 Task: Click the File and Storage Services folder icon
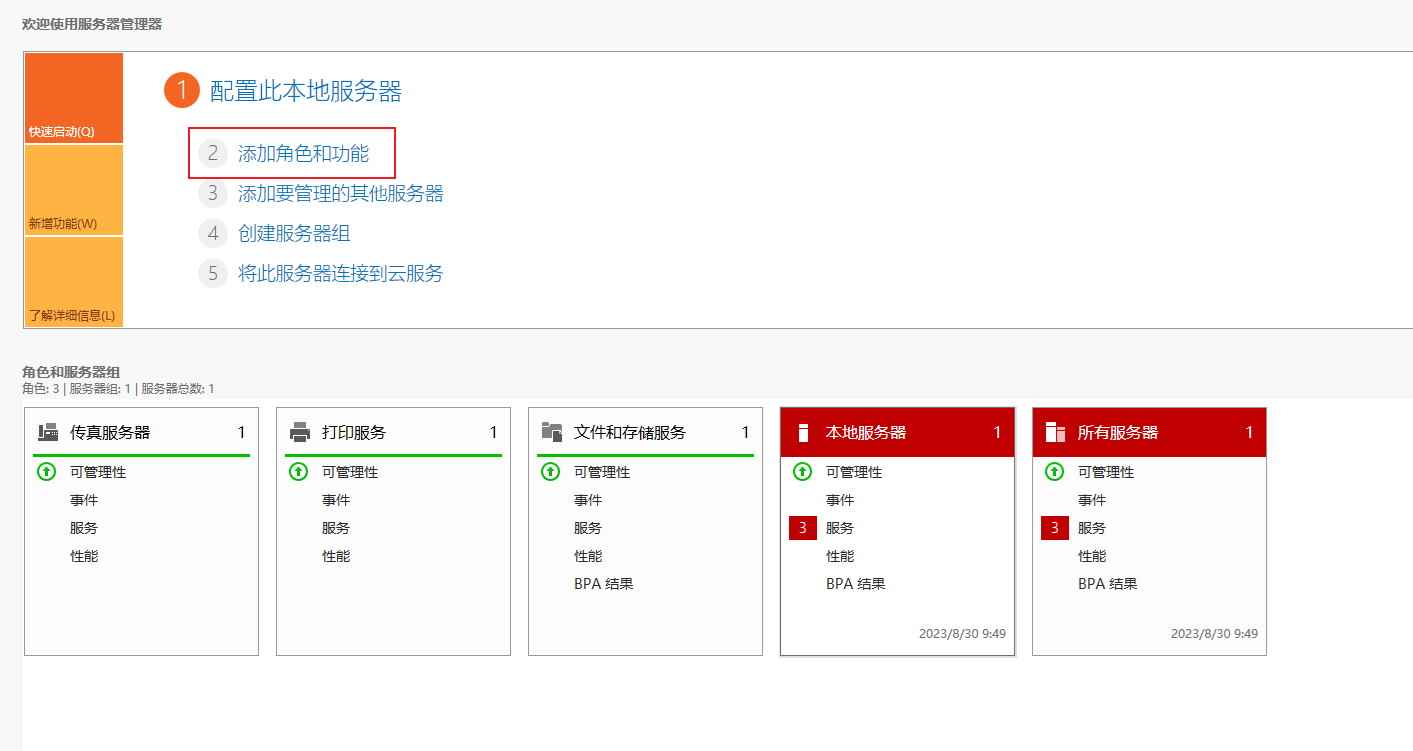pyautogui.click(x=552, y=432)
